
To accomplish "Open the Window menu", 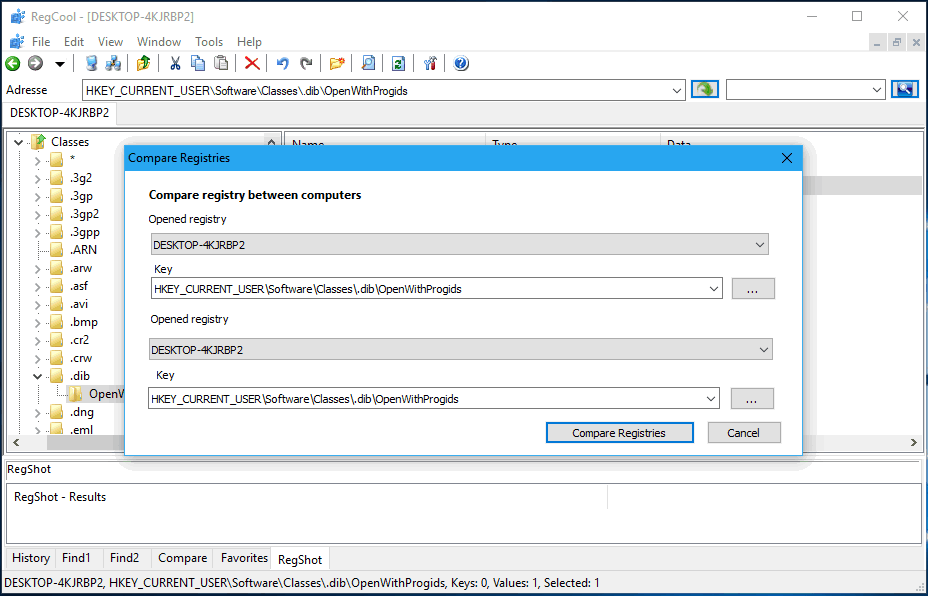I will [x=159, y=42].
